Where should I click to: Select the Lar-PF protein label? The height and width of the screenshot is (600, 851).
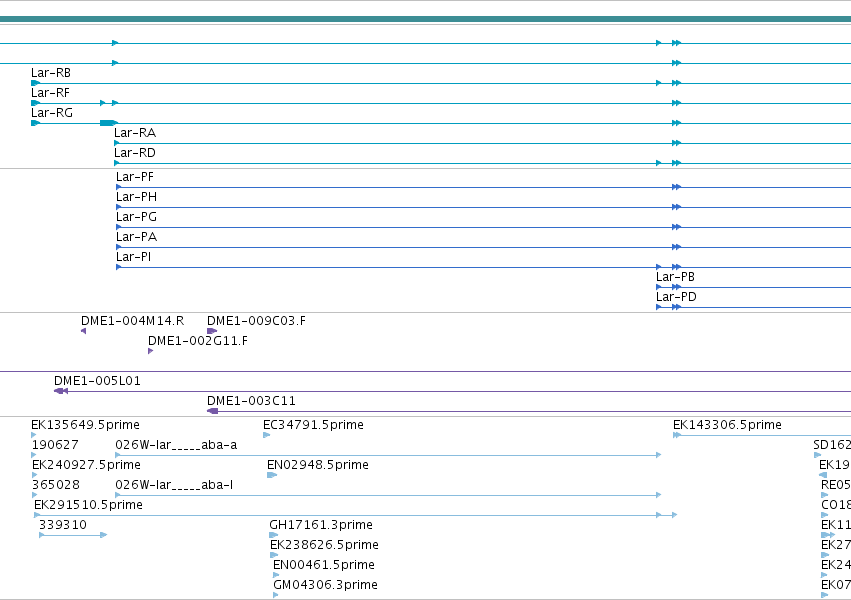(135, 177)
